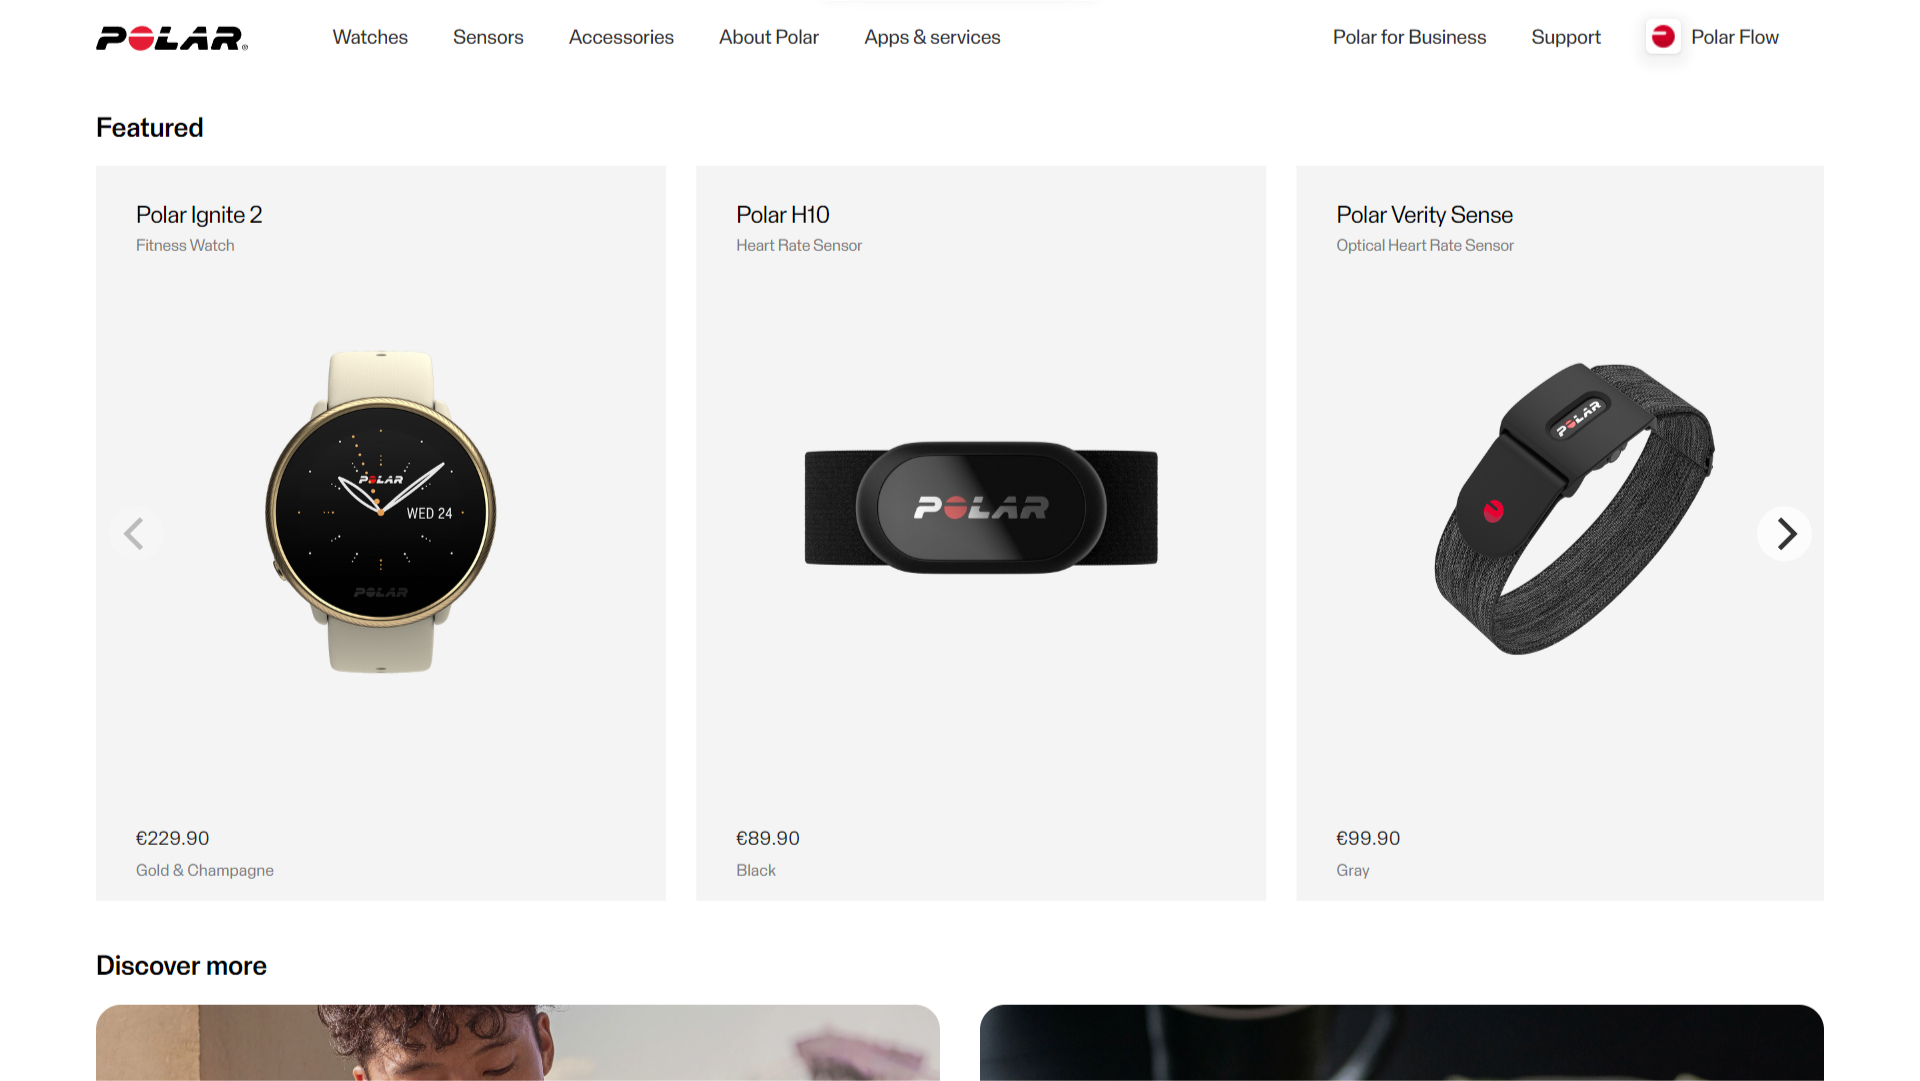Select the Polar Ignite 2 watch image
This screenshot has width=1920, height=1081.
coord(381,512)
